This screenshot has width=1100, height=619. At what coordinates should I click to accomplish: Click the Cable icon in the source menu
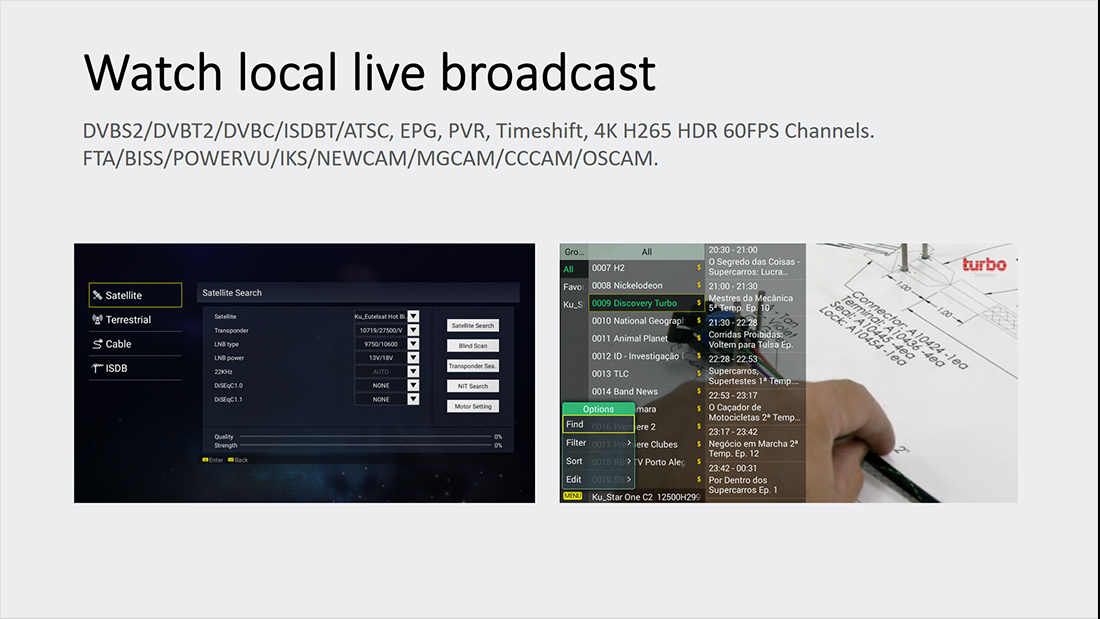(98, 344)
